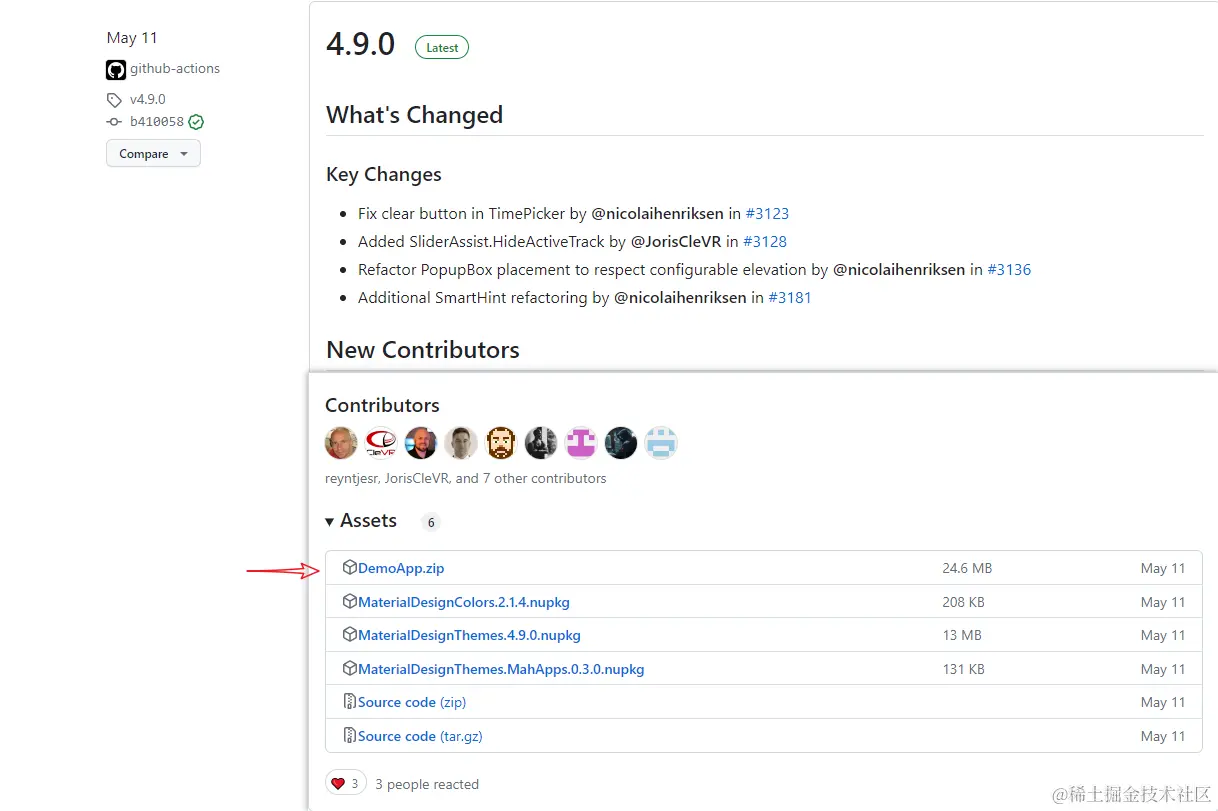Image resolution: width=1218 pixels, height=811 pixels.
Task: Click the github-actions avatar icon
Action: tap(116, 70)
